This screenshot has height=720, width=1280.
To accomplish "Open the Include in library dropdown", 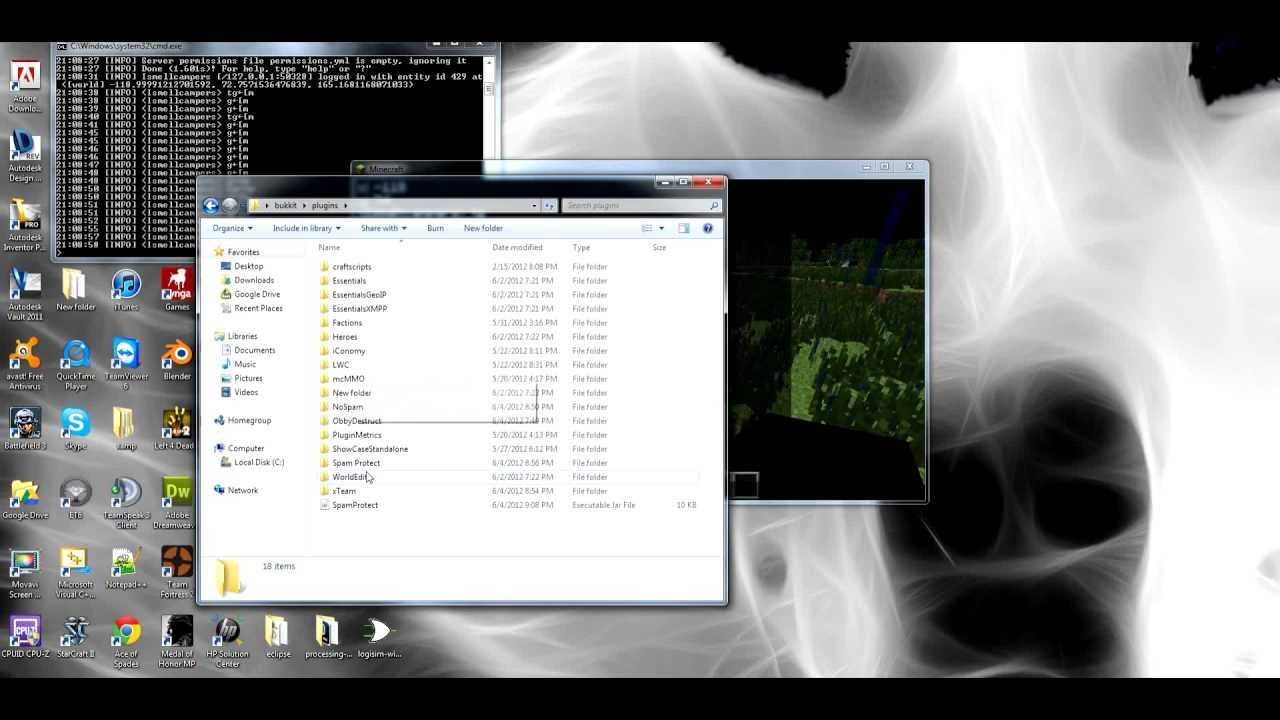I will point(307,228).
